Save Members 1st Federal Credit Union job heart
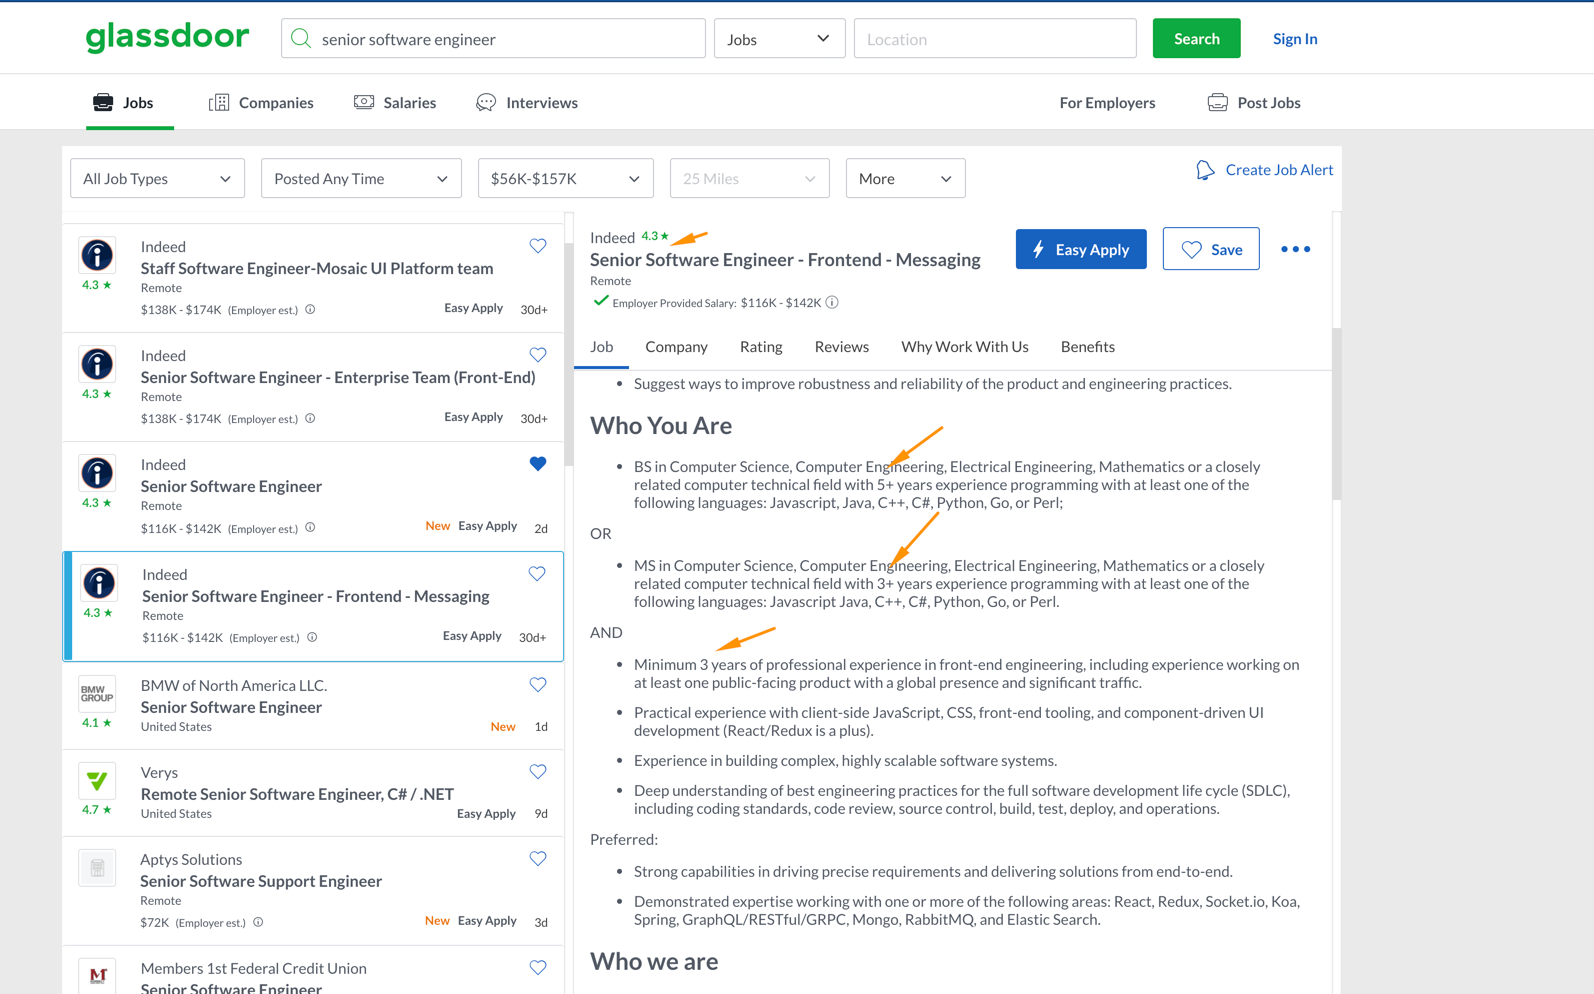This screenshot has width=1594, height=994. (538, 968)
